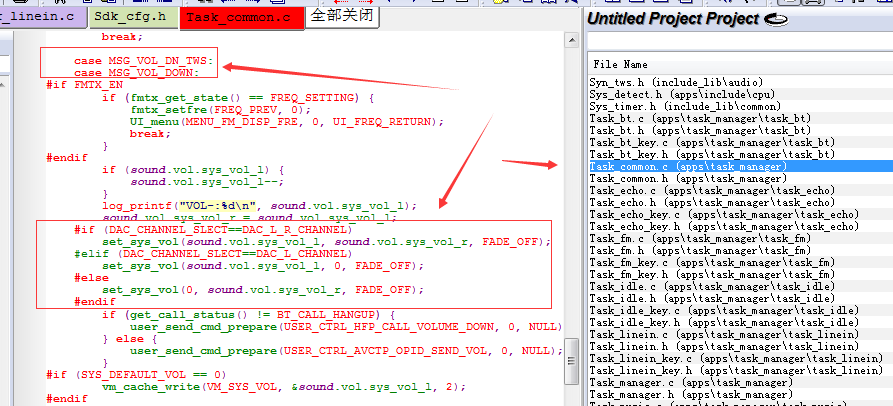Click '#elif (DAC_CHANNEL_SLECT==DAC_L_CHANNEL)' line
The width and height of the screenshot is (893, 406).
(x=213, y=253)
